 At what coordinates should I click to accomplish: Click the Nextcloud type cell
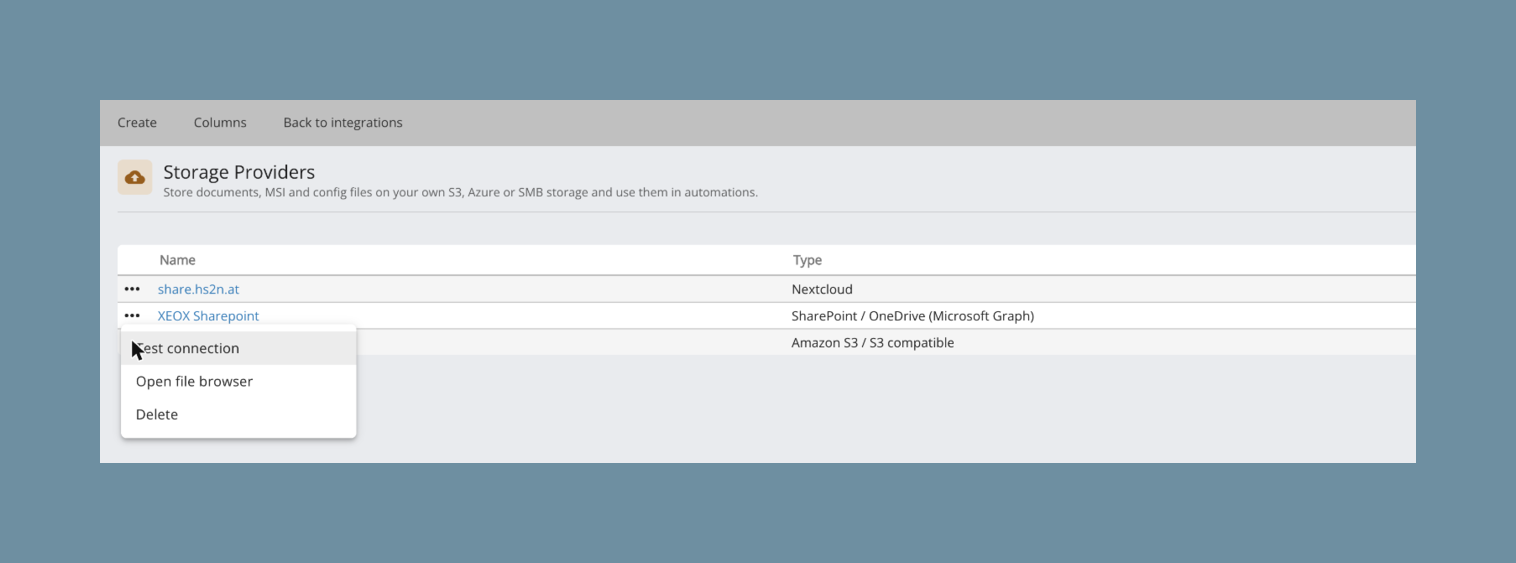pos(822,289)
